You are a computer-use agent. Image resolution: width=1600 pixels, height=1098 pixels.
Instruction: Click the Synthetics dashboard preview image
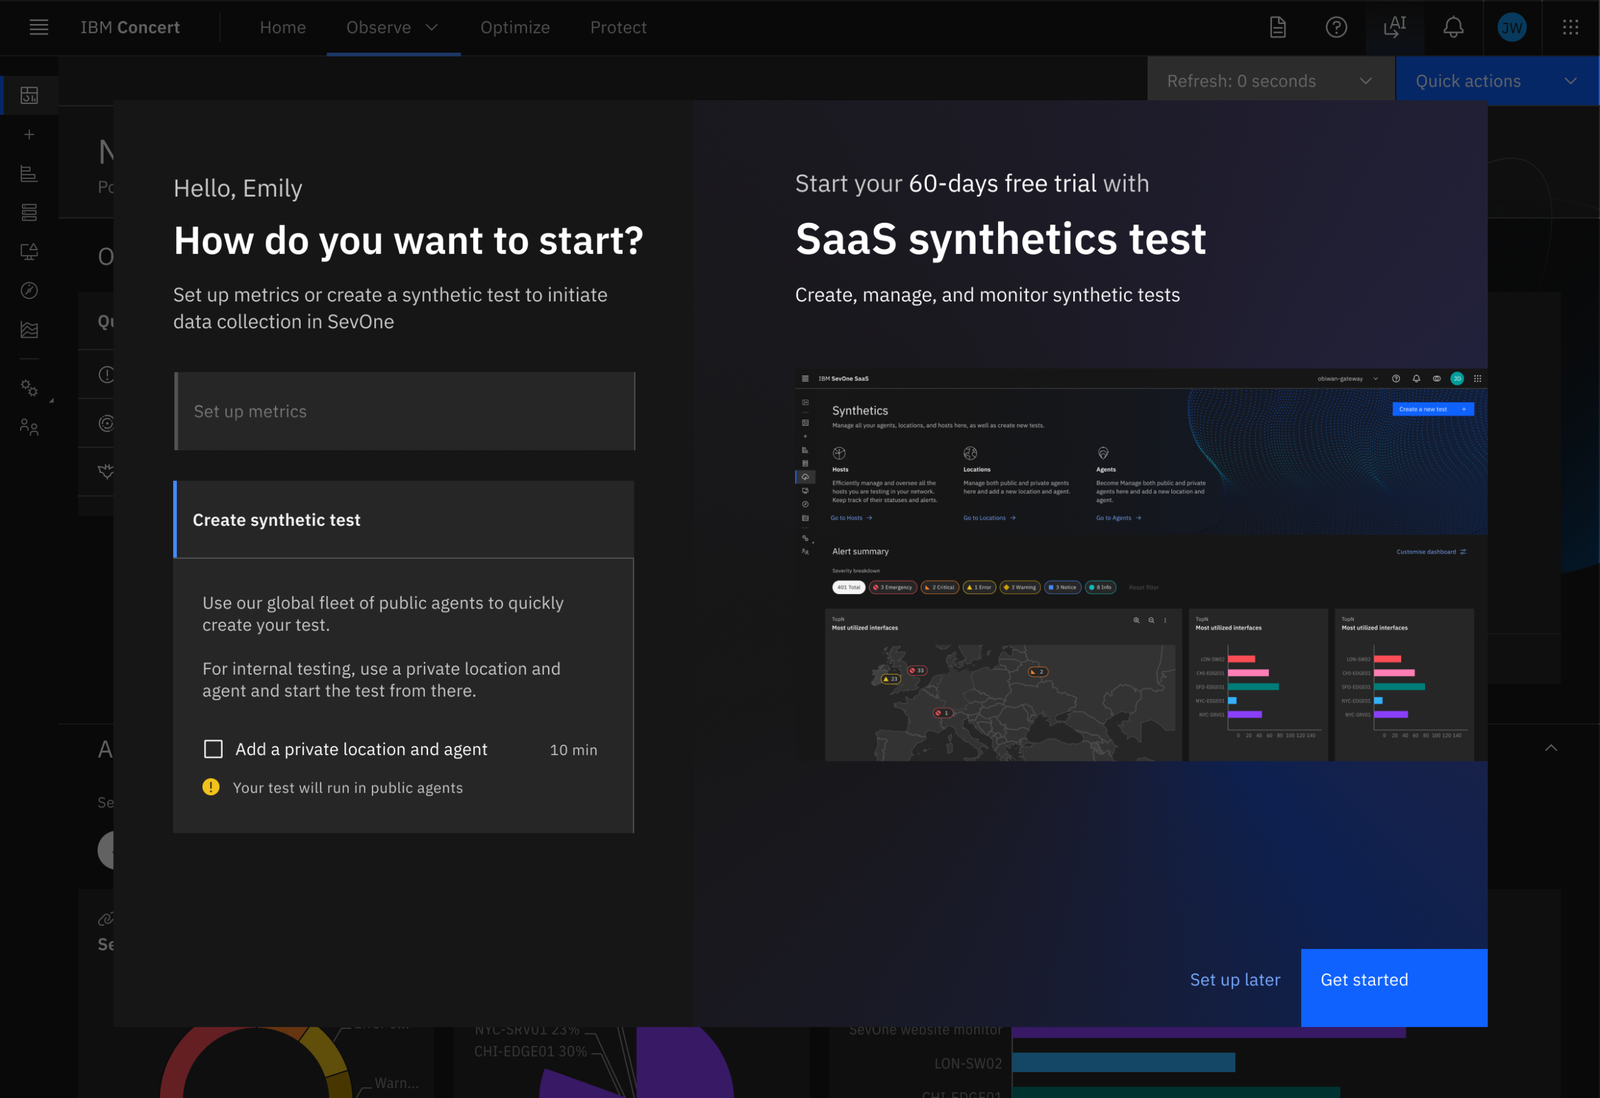(x=1141, y=565)
